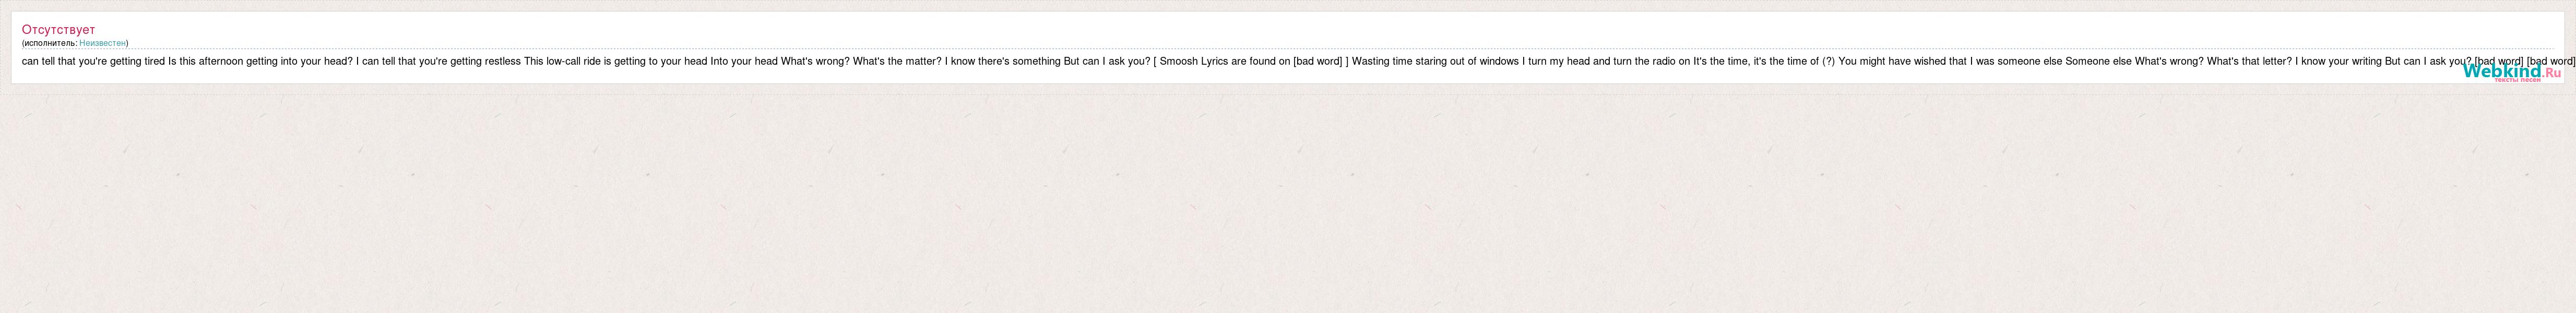
Task: Click the phrase "getting restless"
Action: click(485, 61)
